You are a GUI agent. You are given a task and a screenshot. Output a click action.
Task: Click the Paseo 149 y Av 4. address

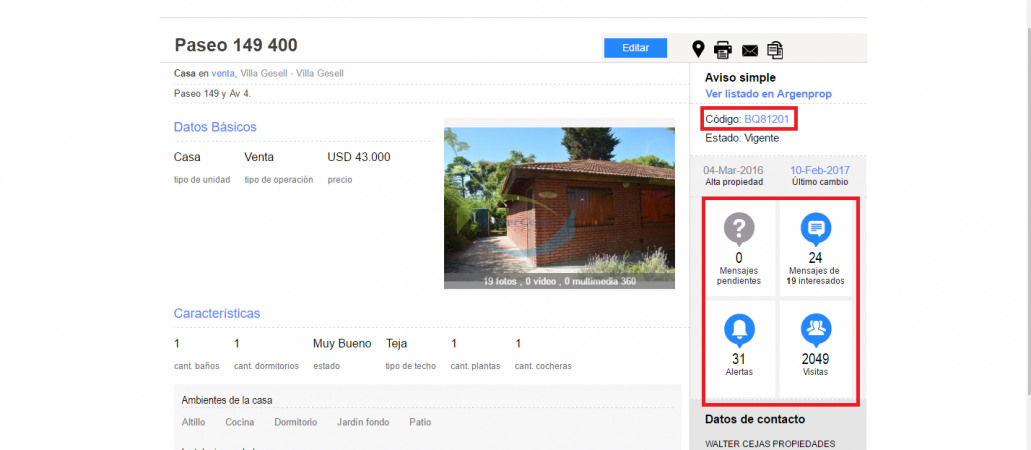tap(212, 93)
